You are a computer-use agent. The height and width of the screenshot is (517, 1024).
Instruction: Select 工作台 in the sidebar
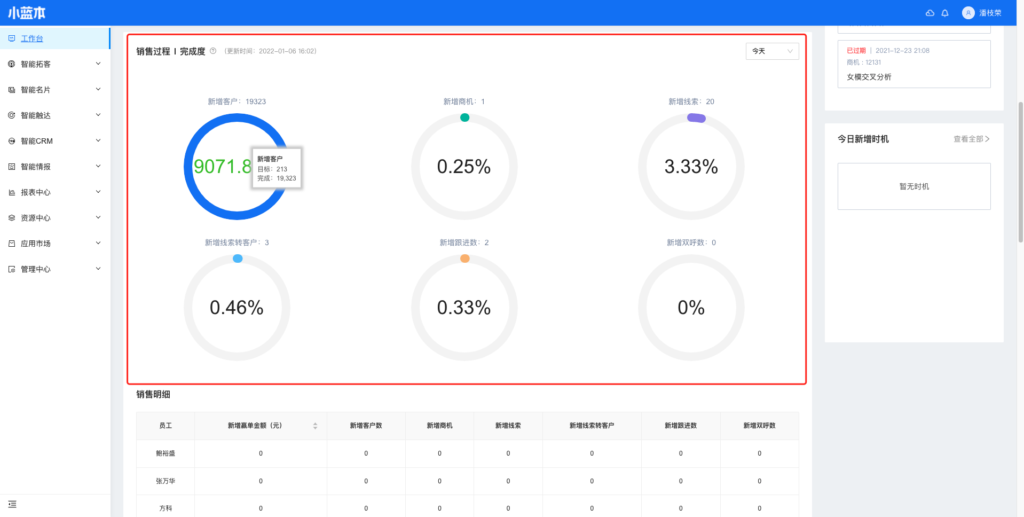click(31, 38)
